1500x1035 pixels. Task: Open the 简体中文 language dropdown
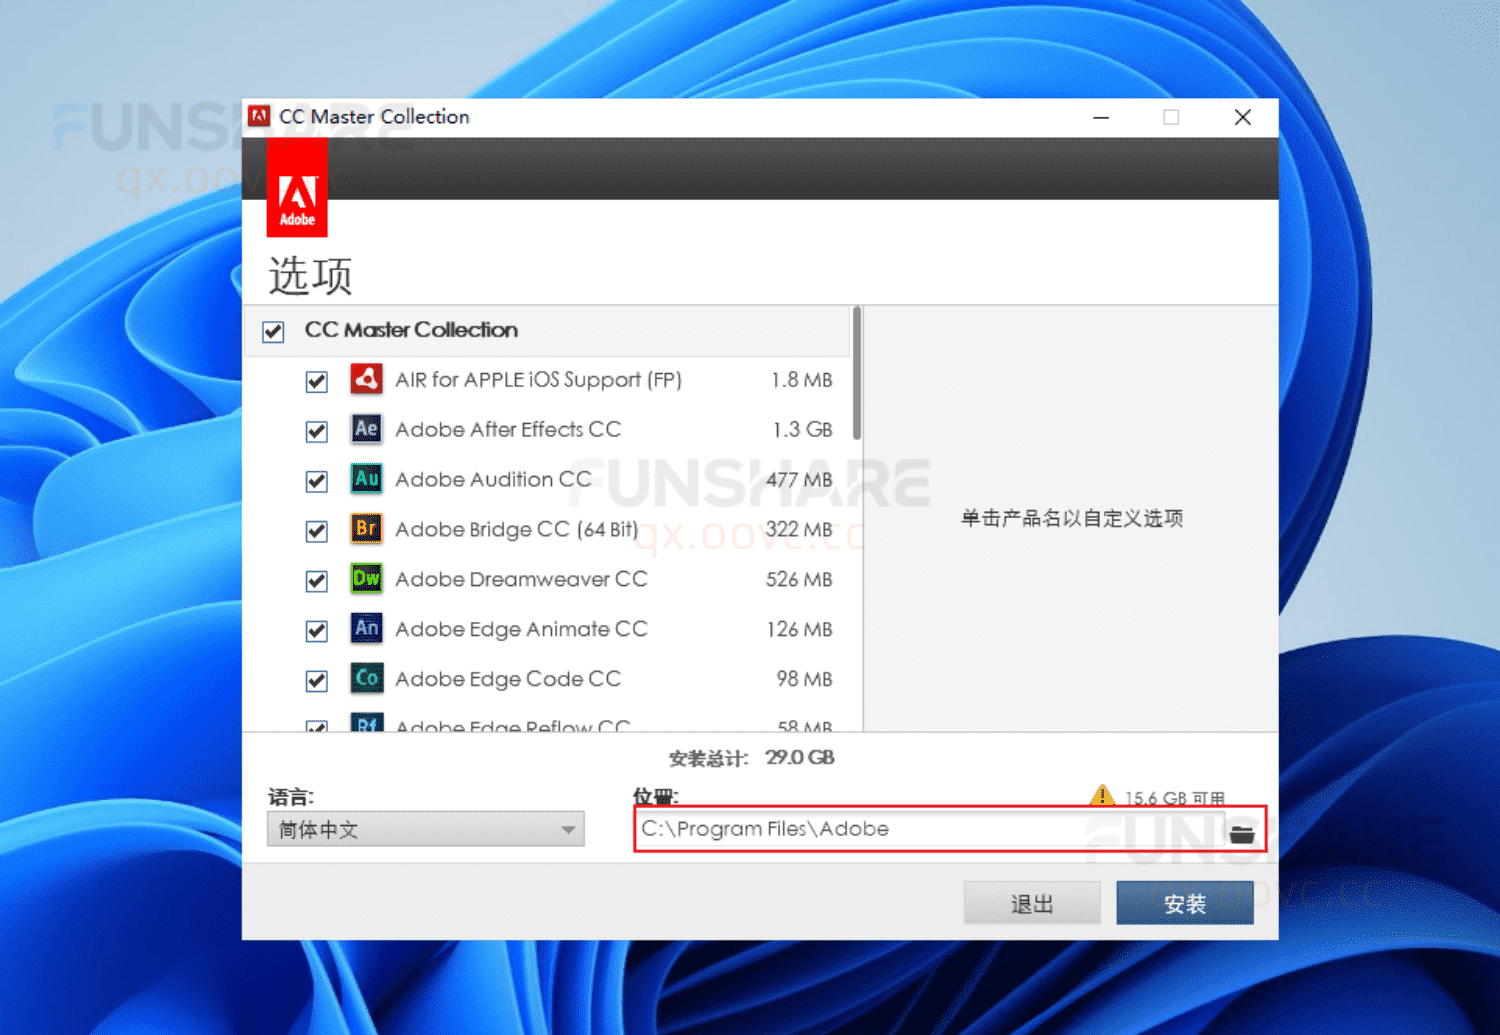point(426,829)
